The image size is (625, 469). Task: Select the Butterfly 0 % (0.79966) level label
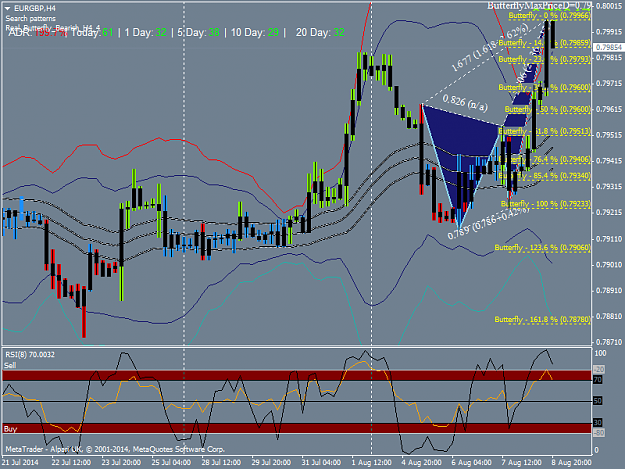coord(550,16)
